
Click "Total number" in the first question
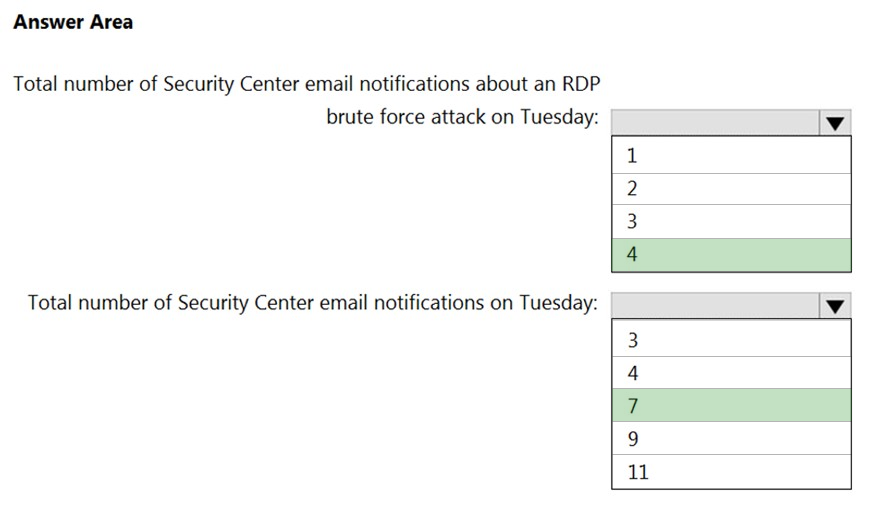coord(72,84)
